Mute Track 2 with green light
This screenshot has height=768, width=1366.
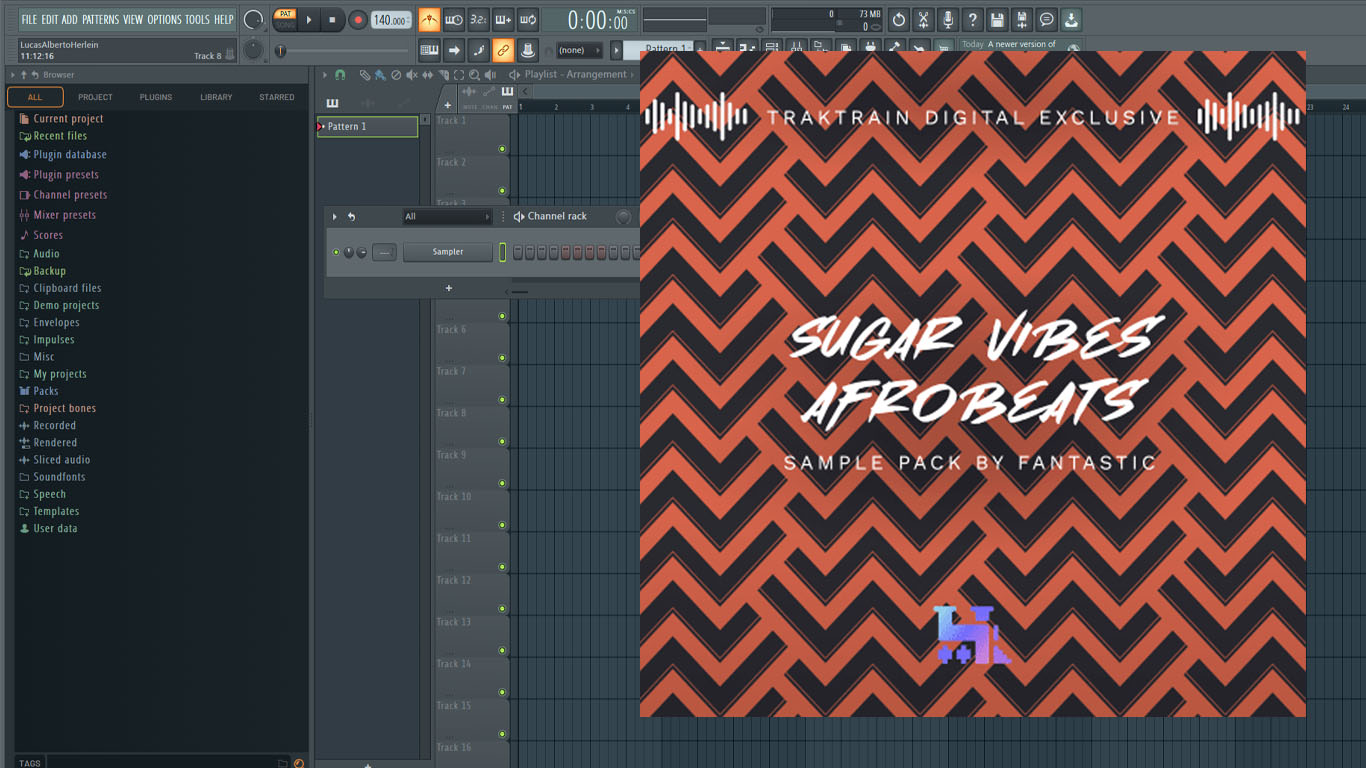(x=502, y=191)
